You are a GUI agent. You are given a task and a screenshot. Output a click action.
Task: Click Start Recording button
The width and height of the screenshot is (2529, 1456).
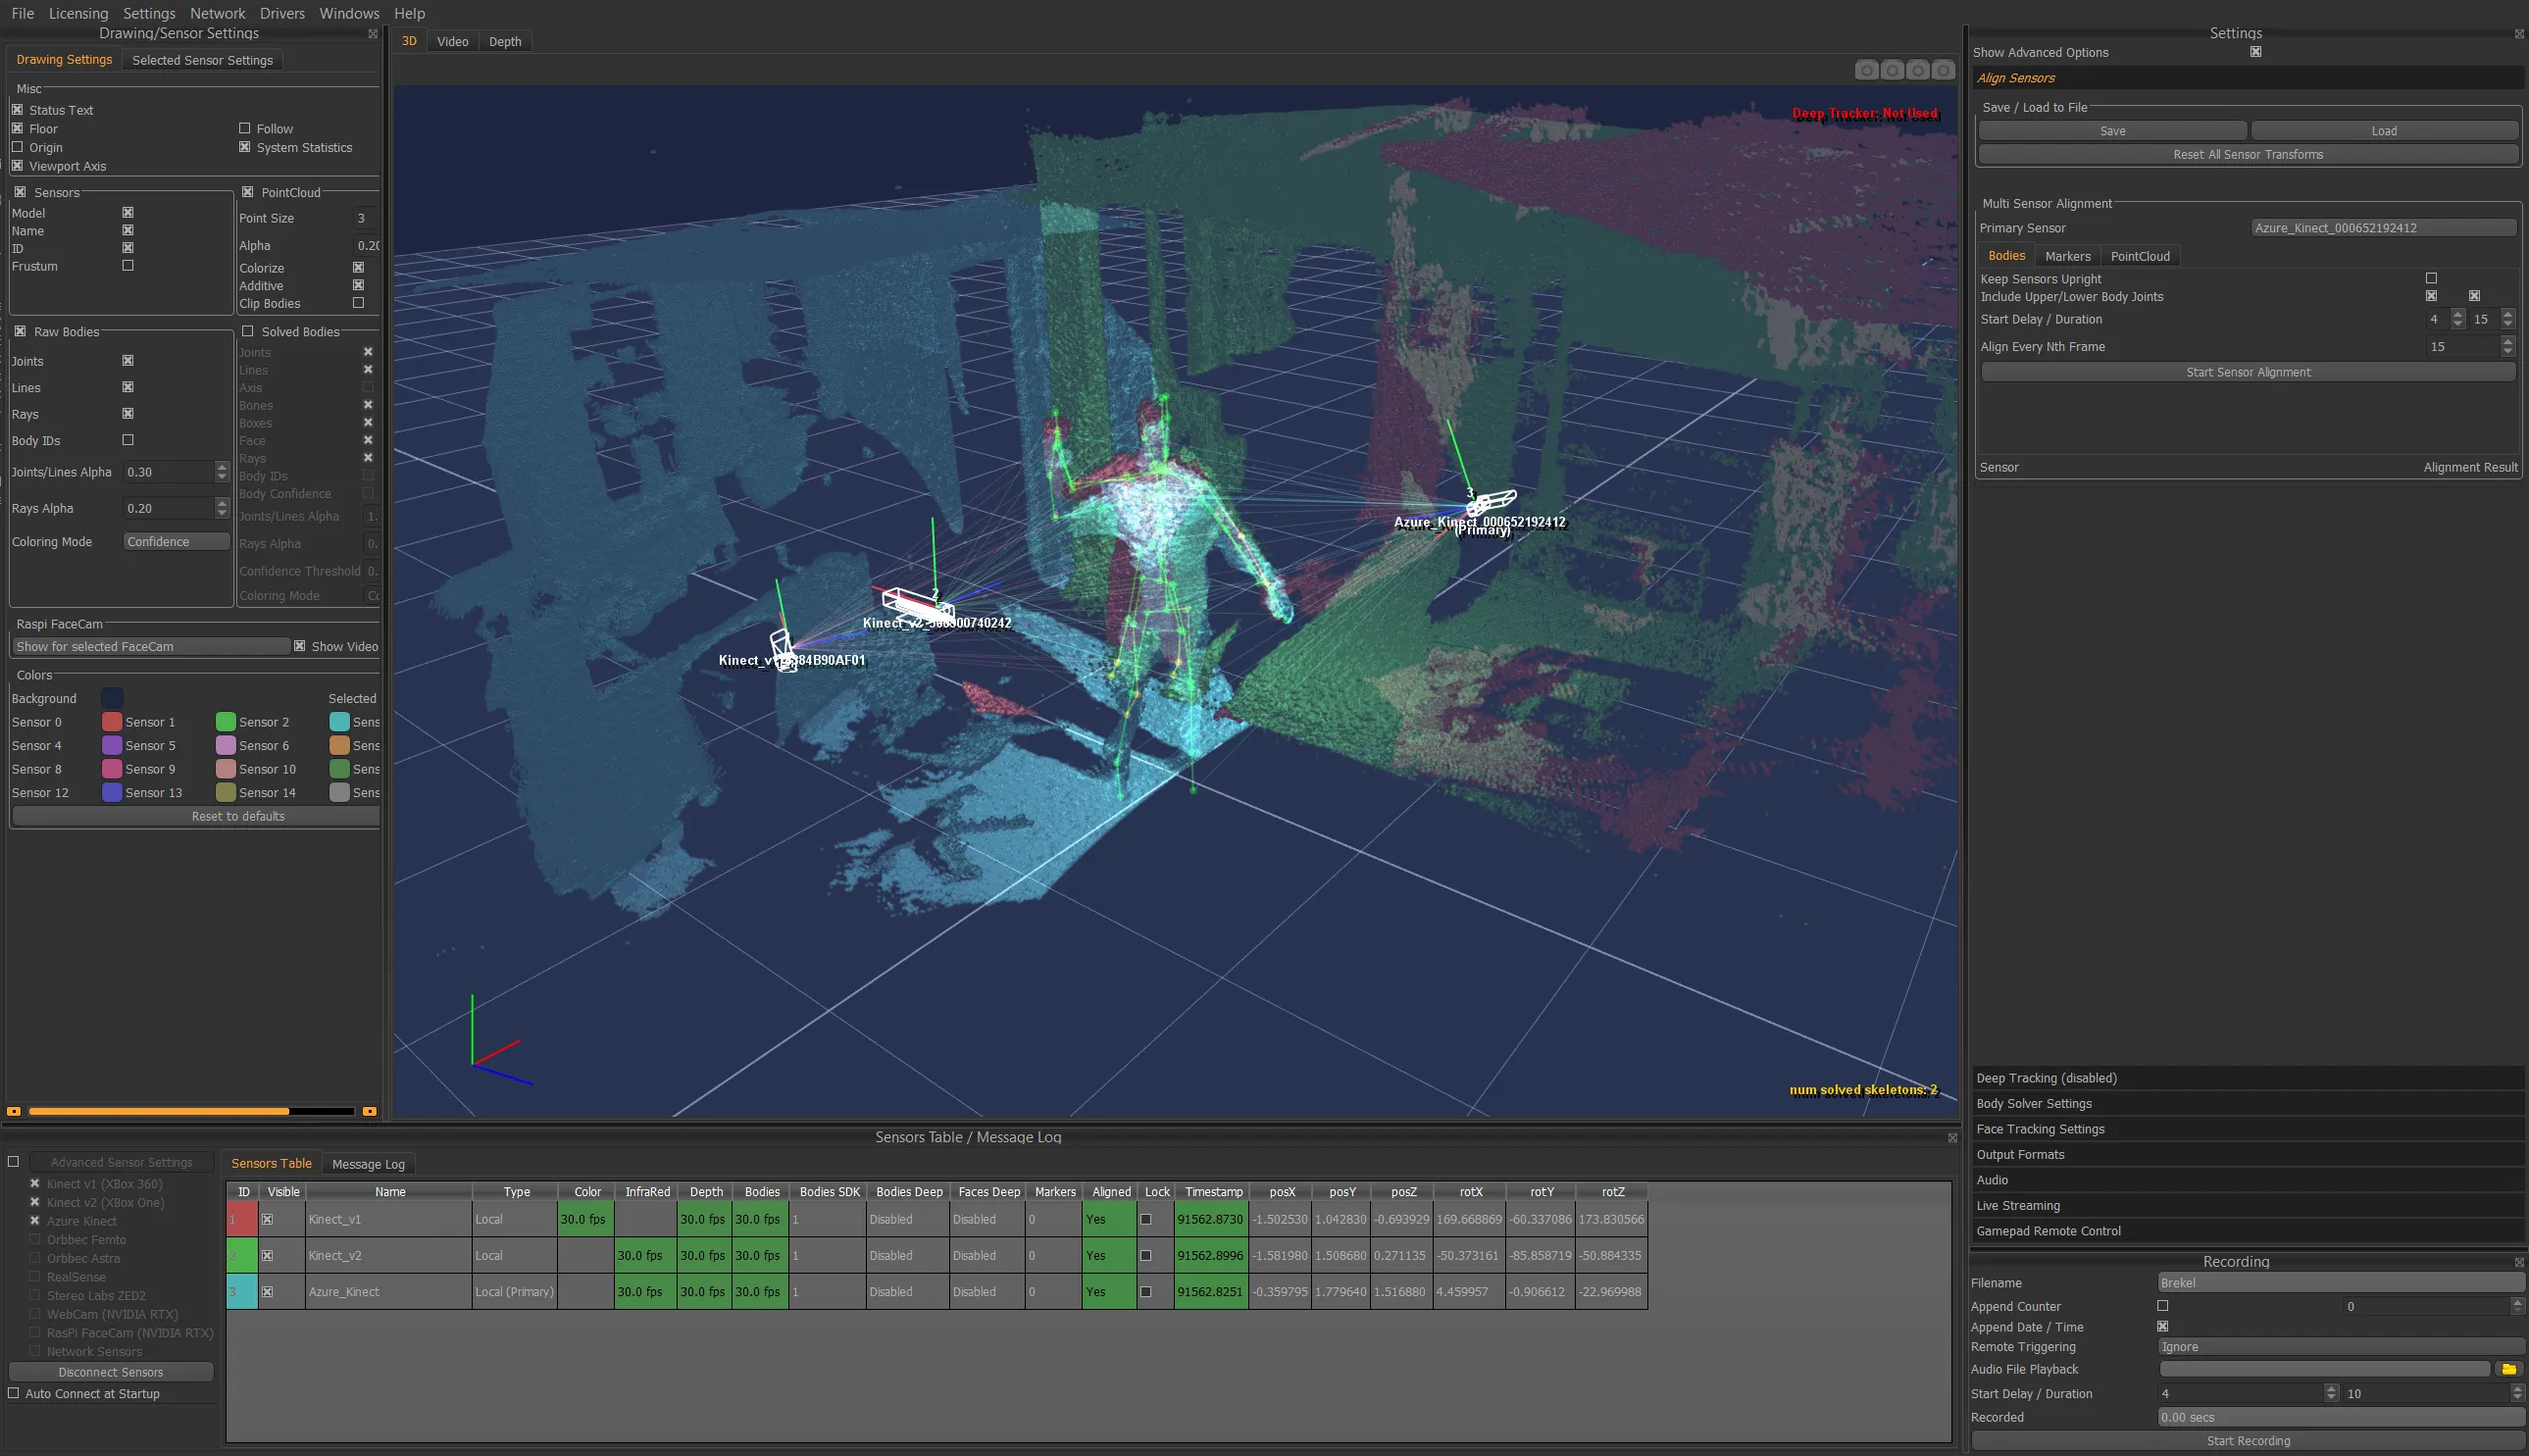(x=2247, y=1441)
